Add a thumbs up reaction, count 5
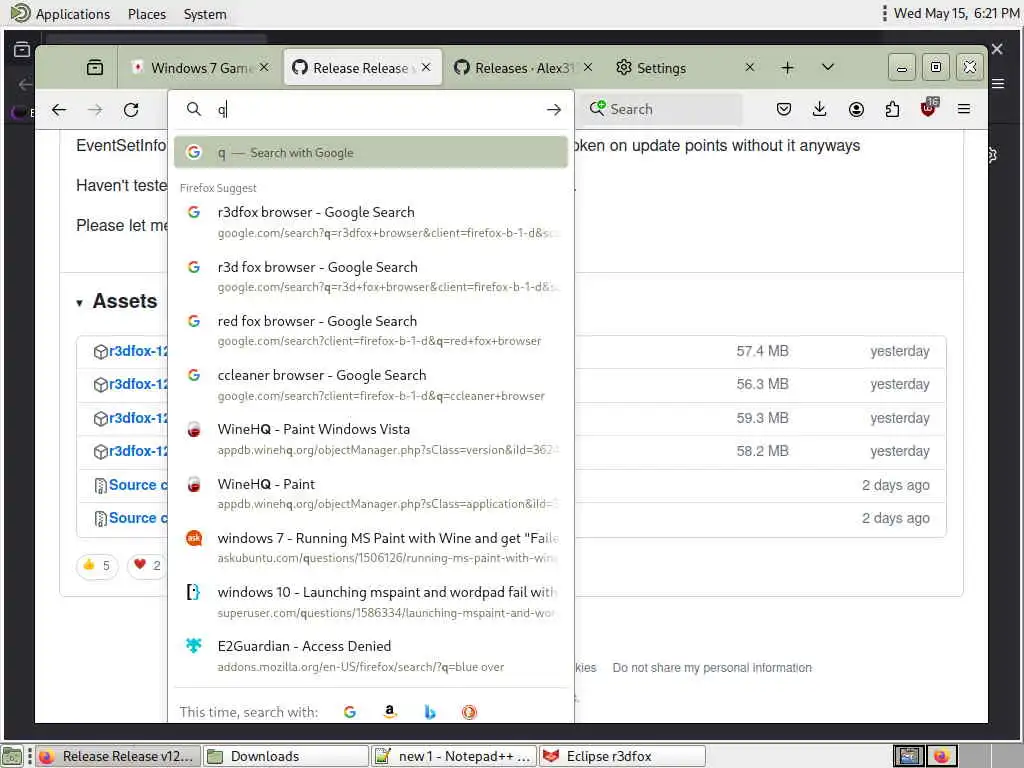Image resolution: width=1024 pixels, height=768 pixels. 97,566
